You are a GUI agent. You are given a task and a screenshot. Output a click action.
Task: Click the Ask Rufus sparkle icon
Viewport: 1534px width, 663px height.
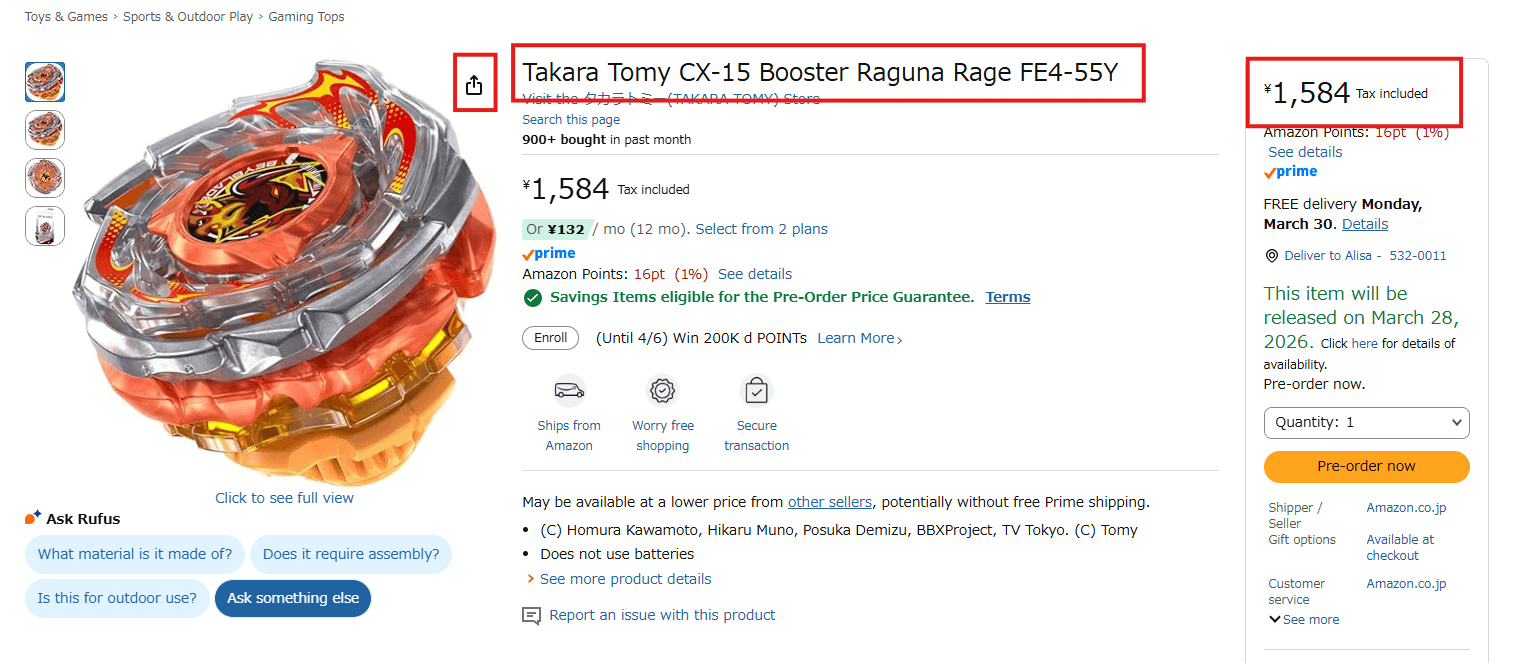coord(33,518)
